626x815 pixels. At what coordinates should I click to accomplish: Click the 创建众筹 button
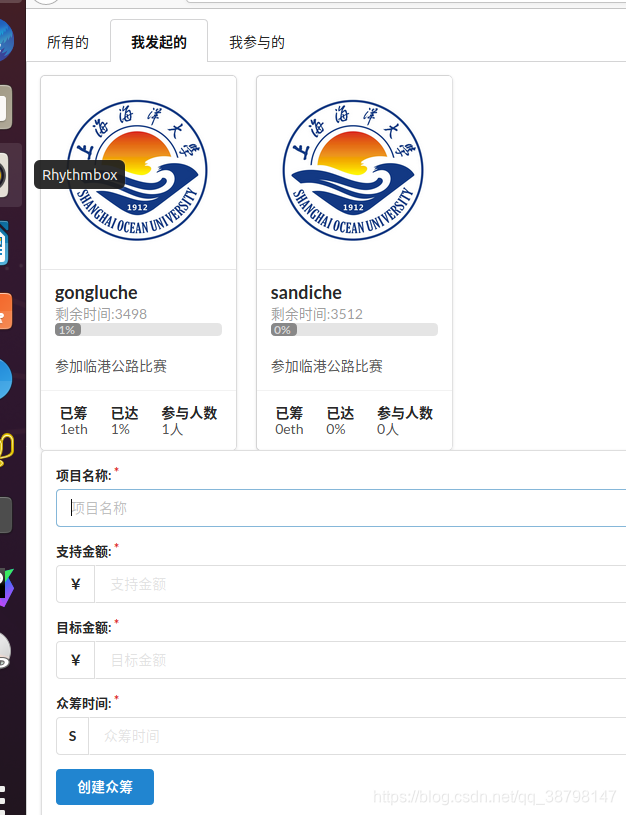pos(105,787)
